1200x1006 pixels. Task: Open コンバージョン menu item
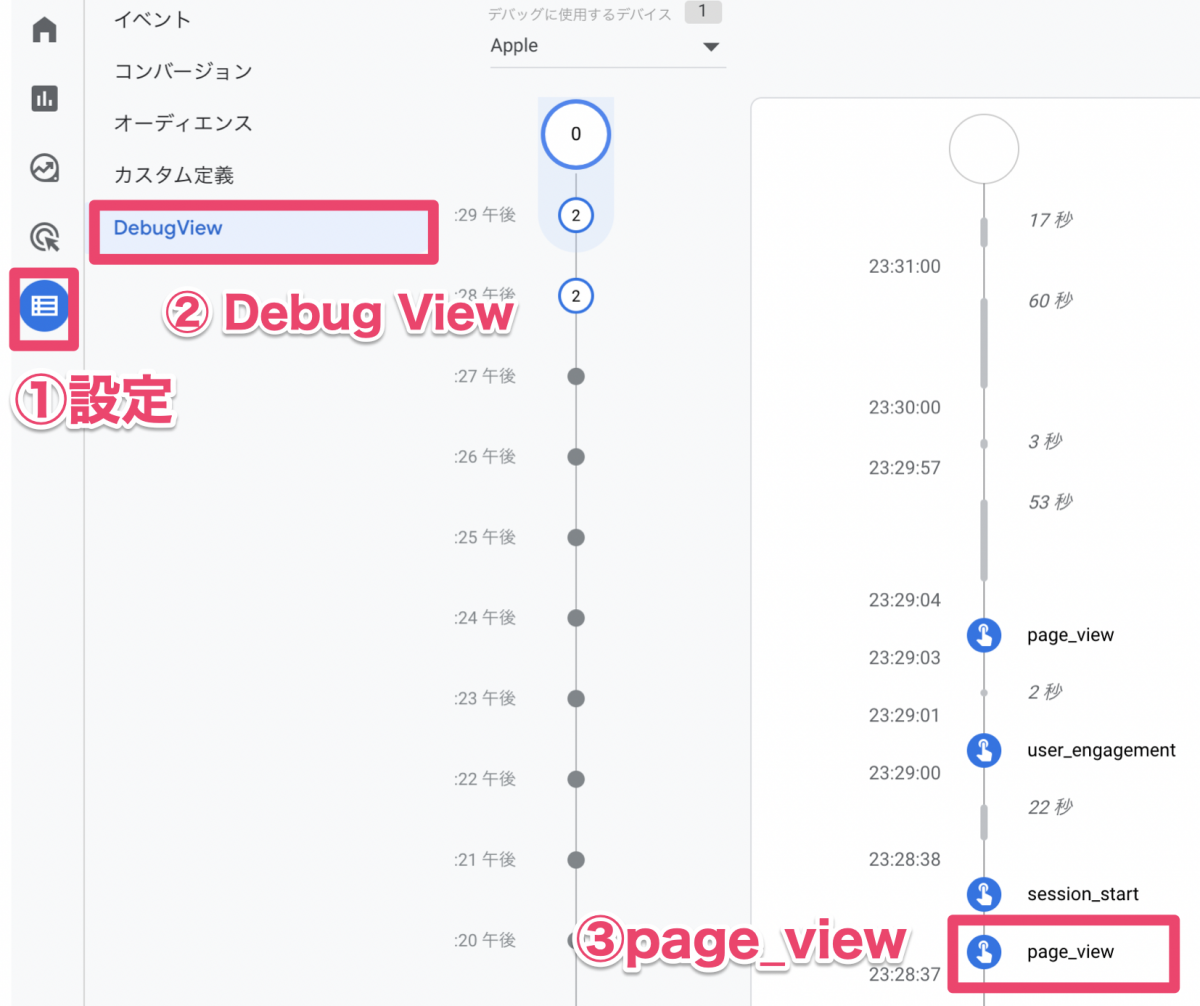(183, 71)
